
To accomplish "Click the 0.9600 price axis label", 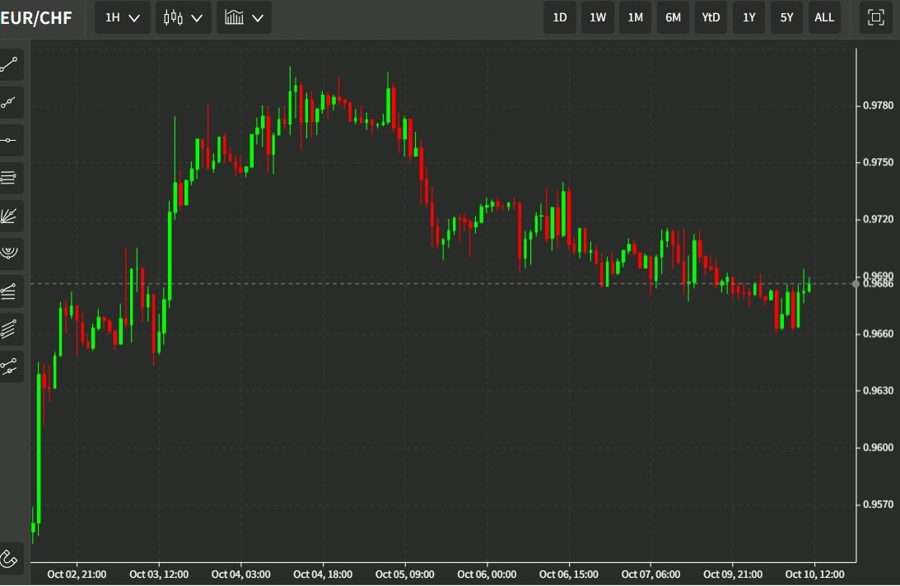I will pos(878,447).
